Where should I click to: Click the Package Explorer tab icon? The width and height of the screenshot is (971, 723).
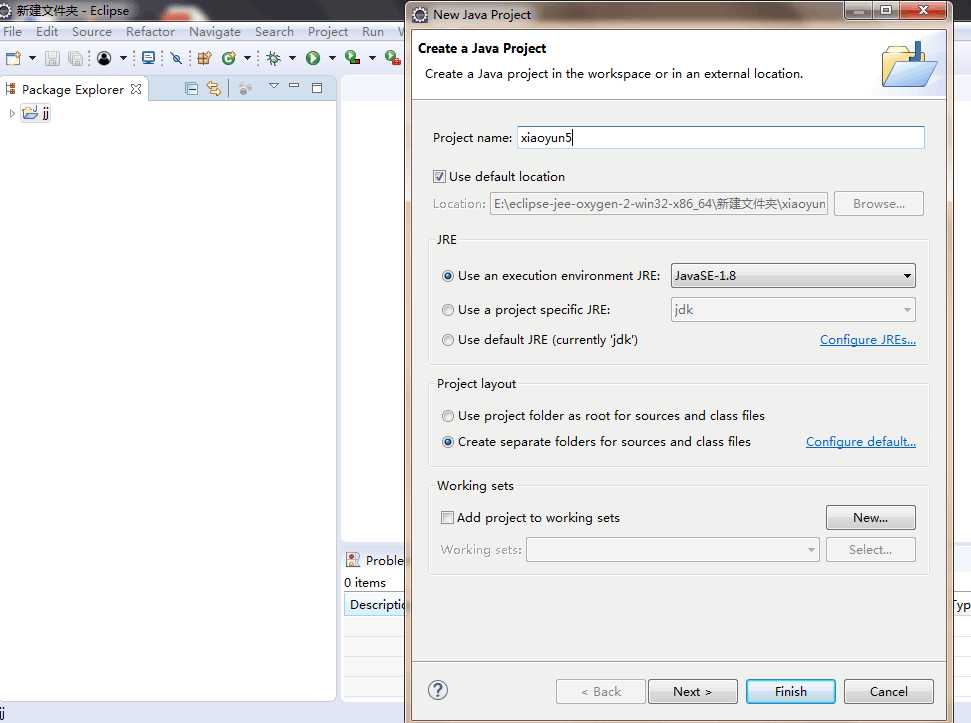pos(10,89)
